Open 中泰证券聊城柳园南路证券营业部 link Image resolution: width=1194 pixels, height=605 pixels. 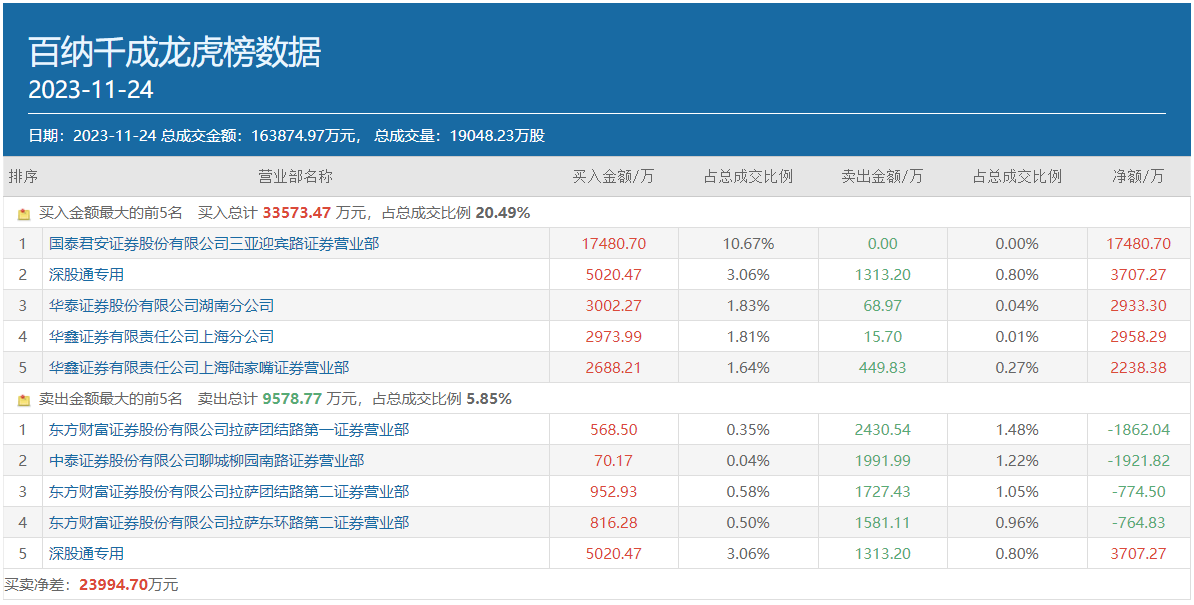[206, 460]
